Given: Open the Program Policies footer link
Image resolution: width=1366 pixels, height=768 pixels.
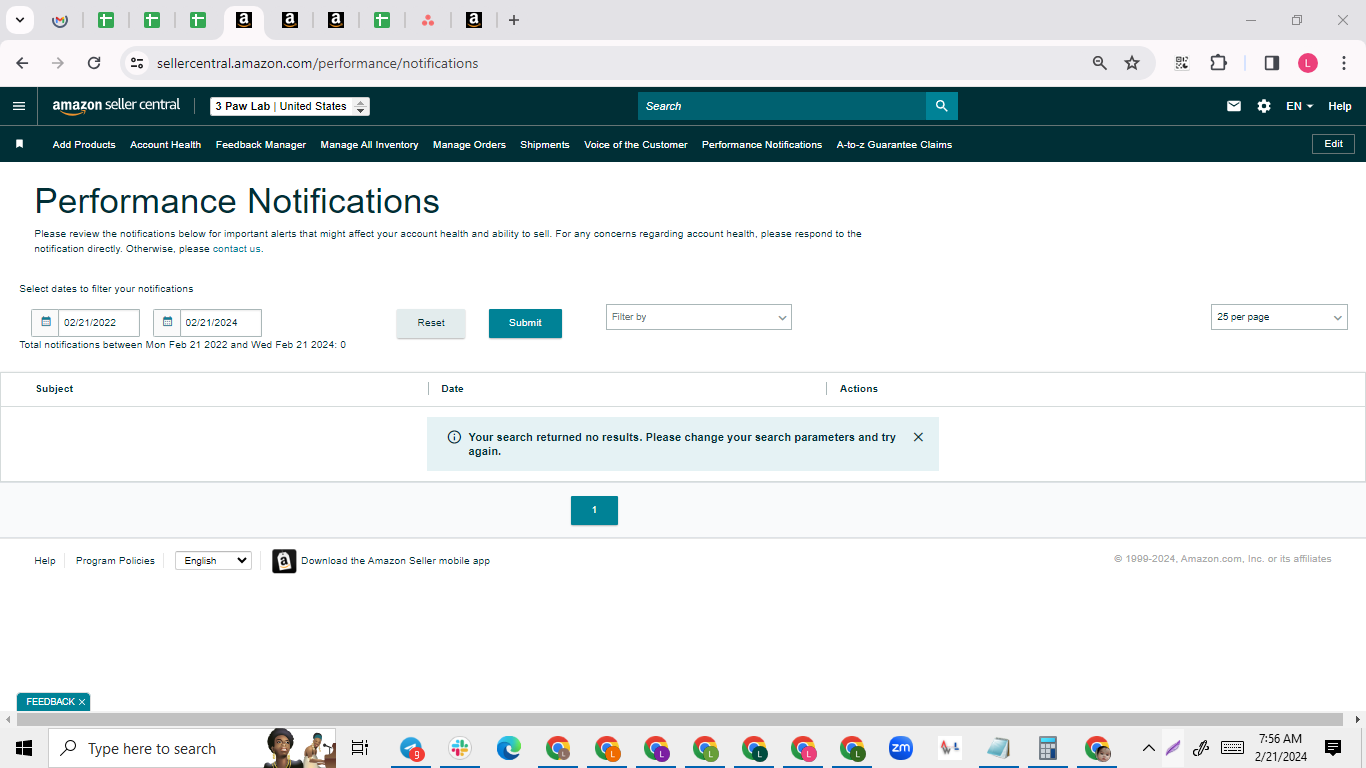Looking at the screenshot, I should pyautogui.click(x=115, y=561).
